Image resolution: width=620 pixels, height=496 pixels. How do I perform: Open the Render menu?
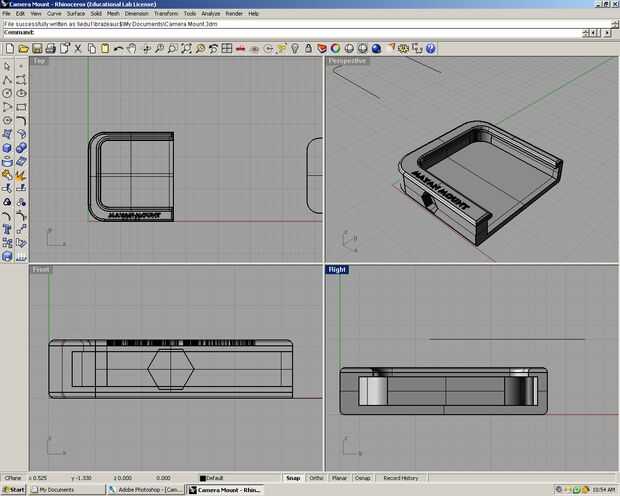point(234,13)
